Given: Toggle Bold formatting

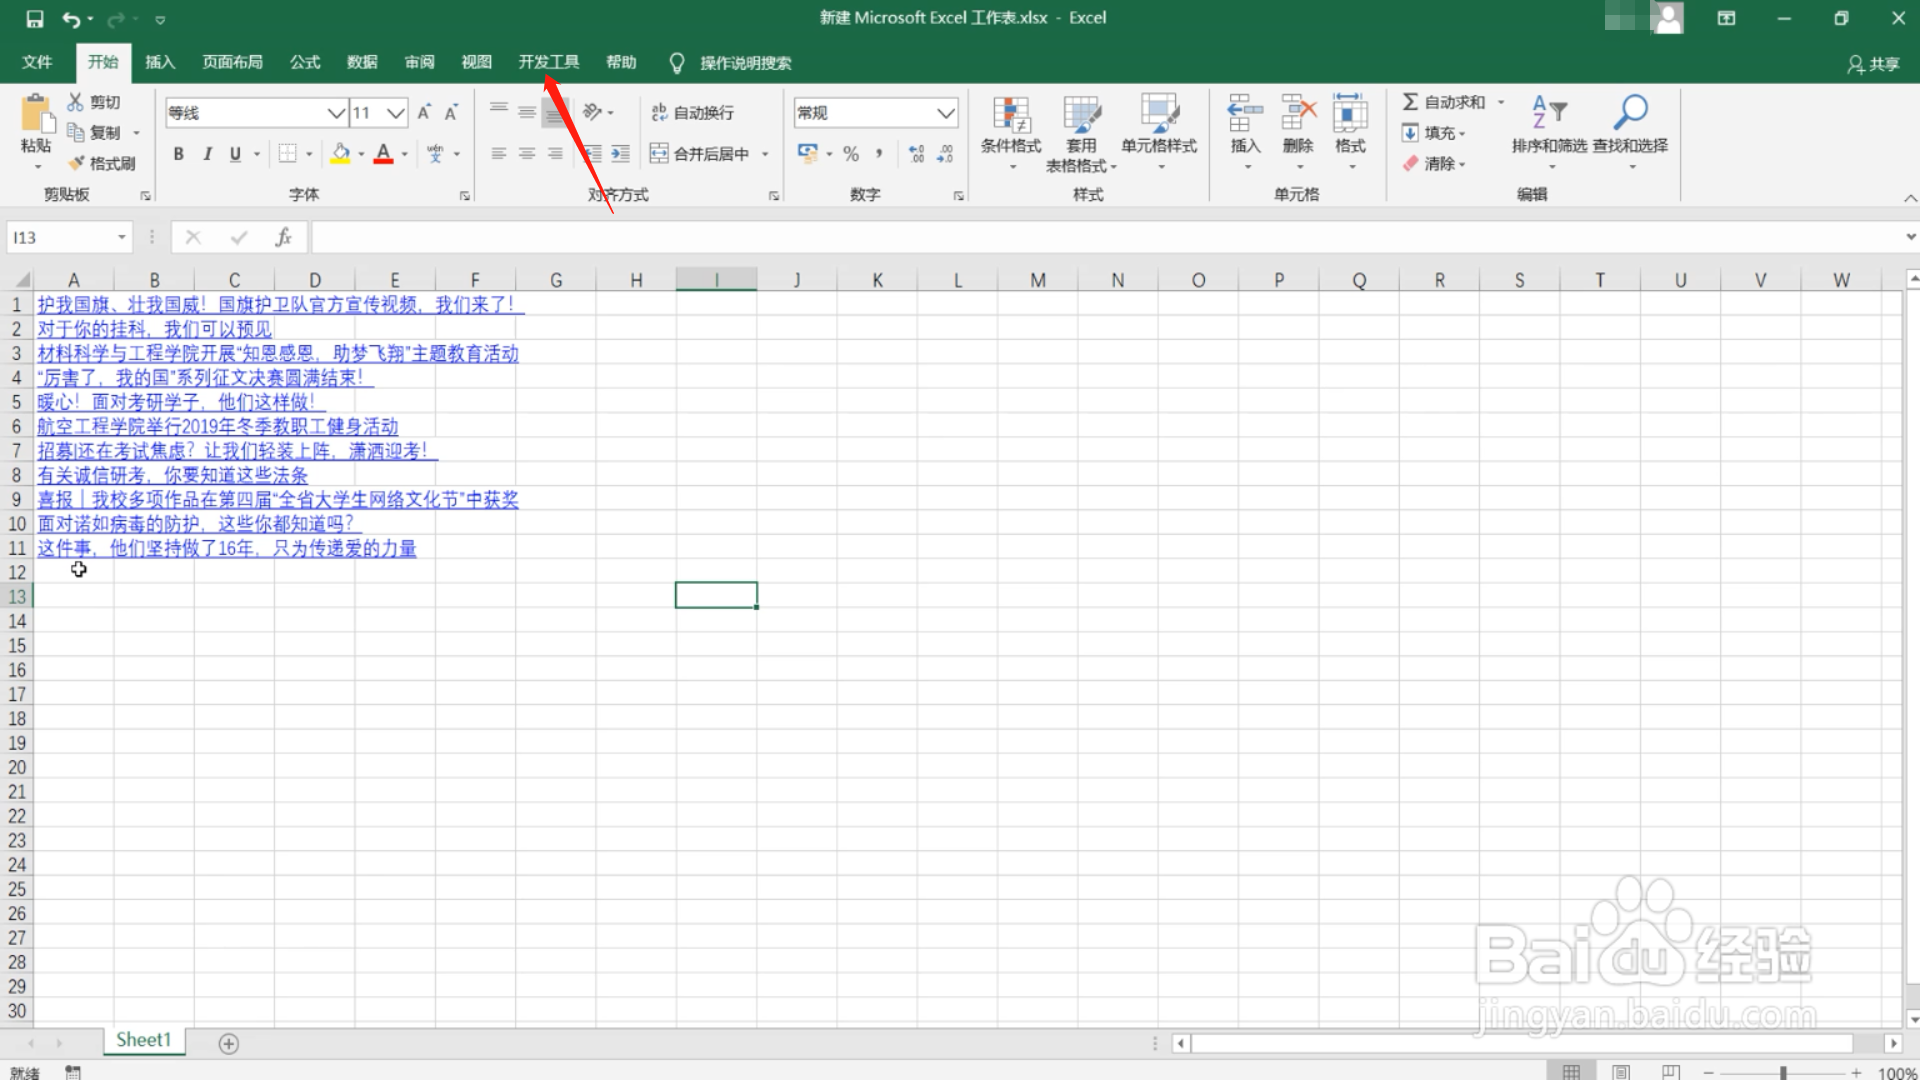Looking at the screenshot, I should pyautogui.click(x=178, y=153).
